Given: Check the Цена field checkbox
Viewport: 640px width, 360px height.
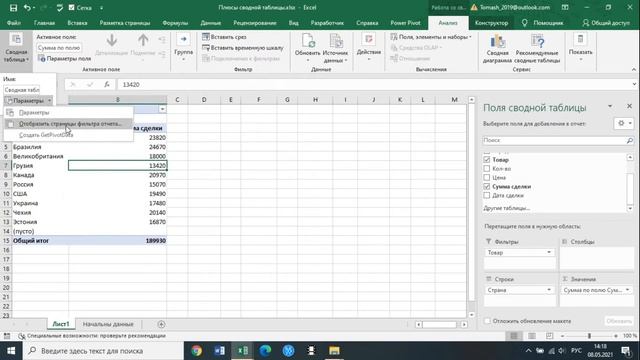Looking at the screenshot, I should [487, 178].
